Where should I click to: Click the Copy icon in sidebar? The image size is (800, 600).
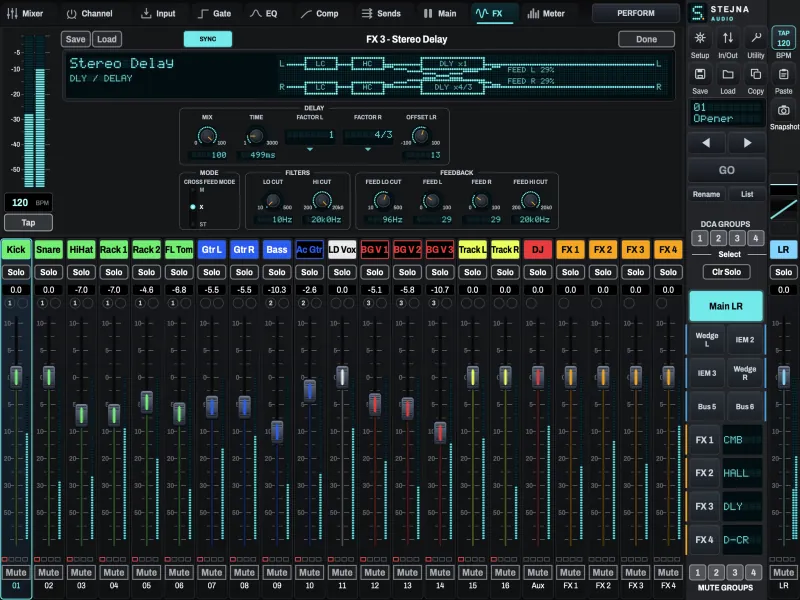click(x=756, y=74)
